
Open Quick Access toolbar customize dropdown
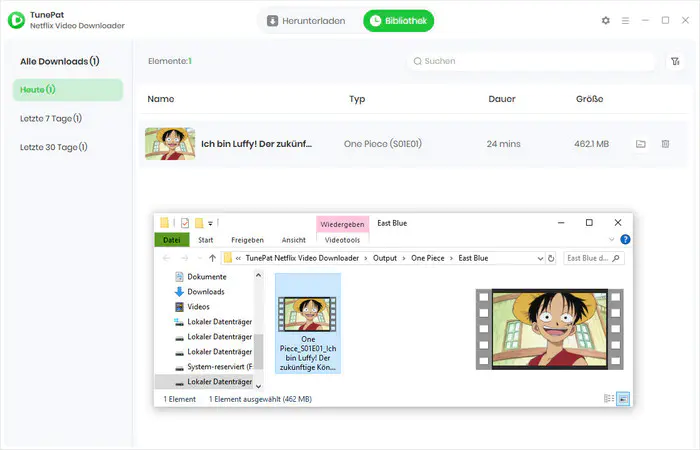pos(210,223)
